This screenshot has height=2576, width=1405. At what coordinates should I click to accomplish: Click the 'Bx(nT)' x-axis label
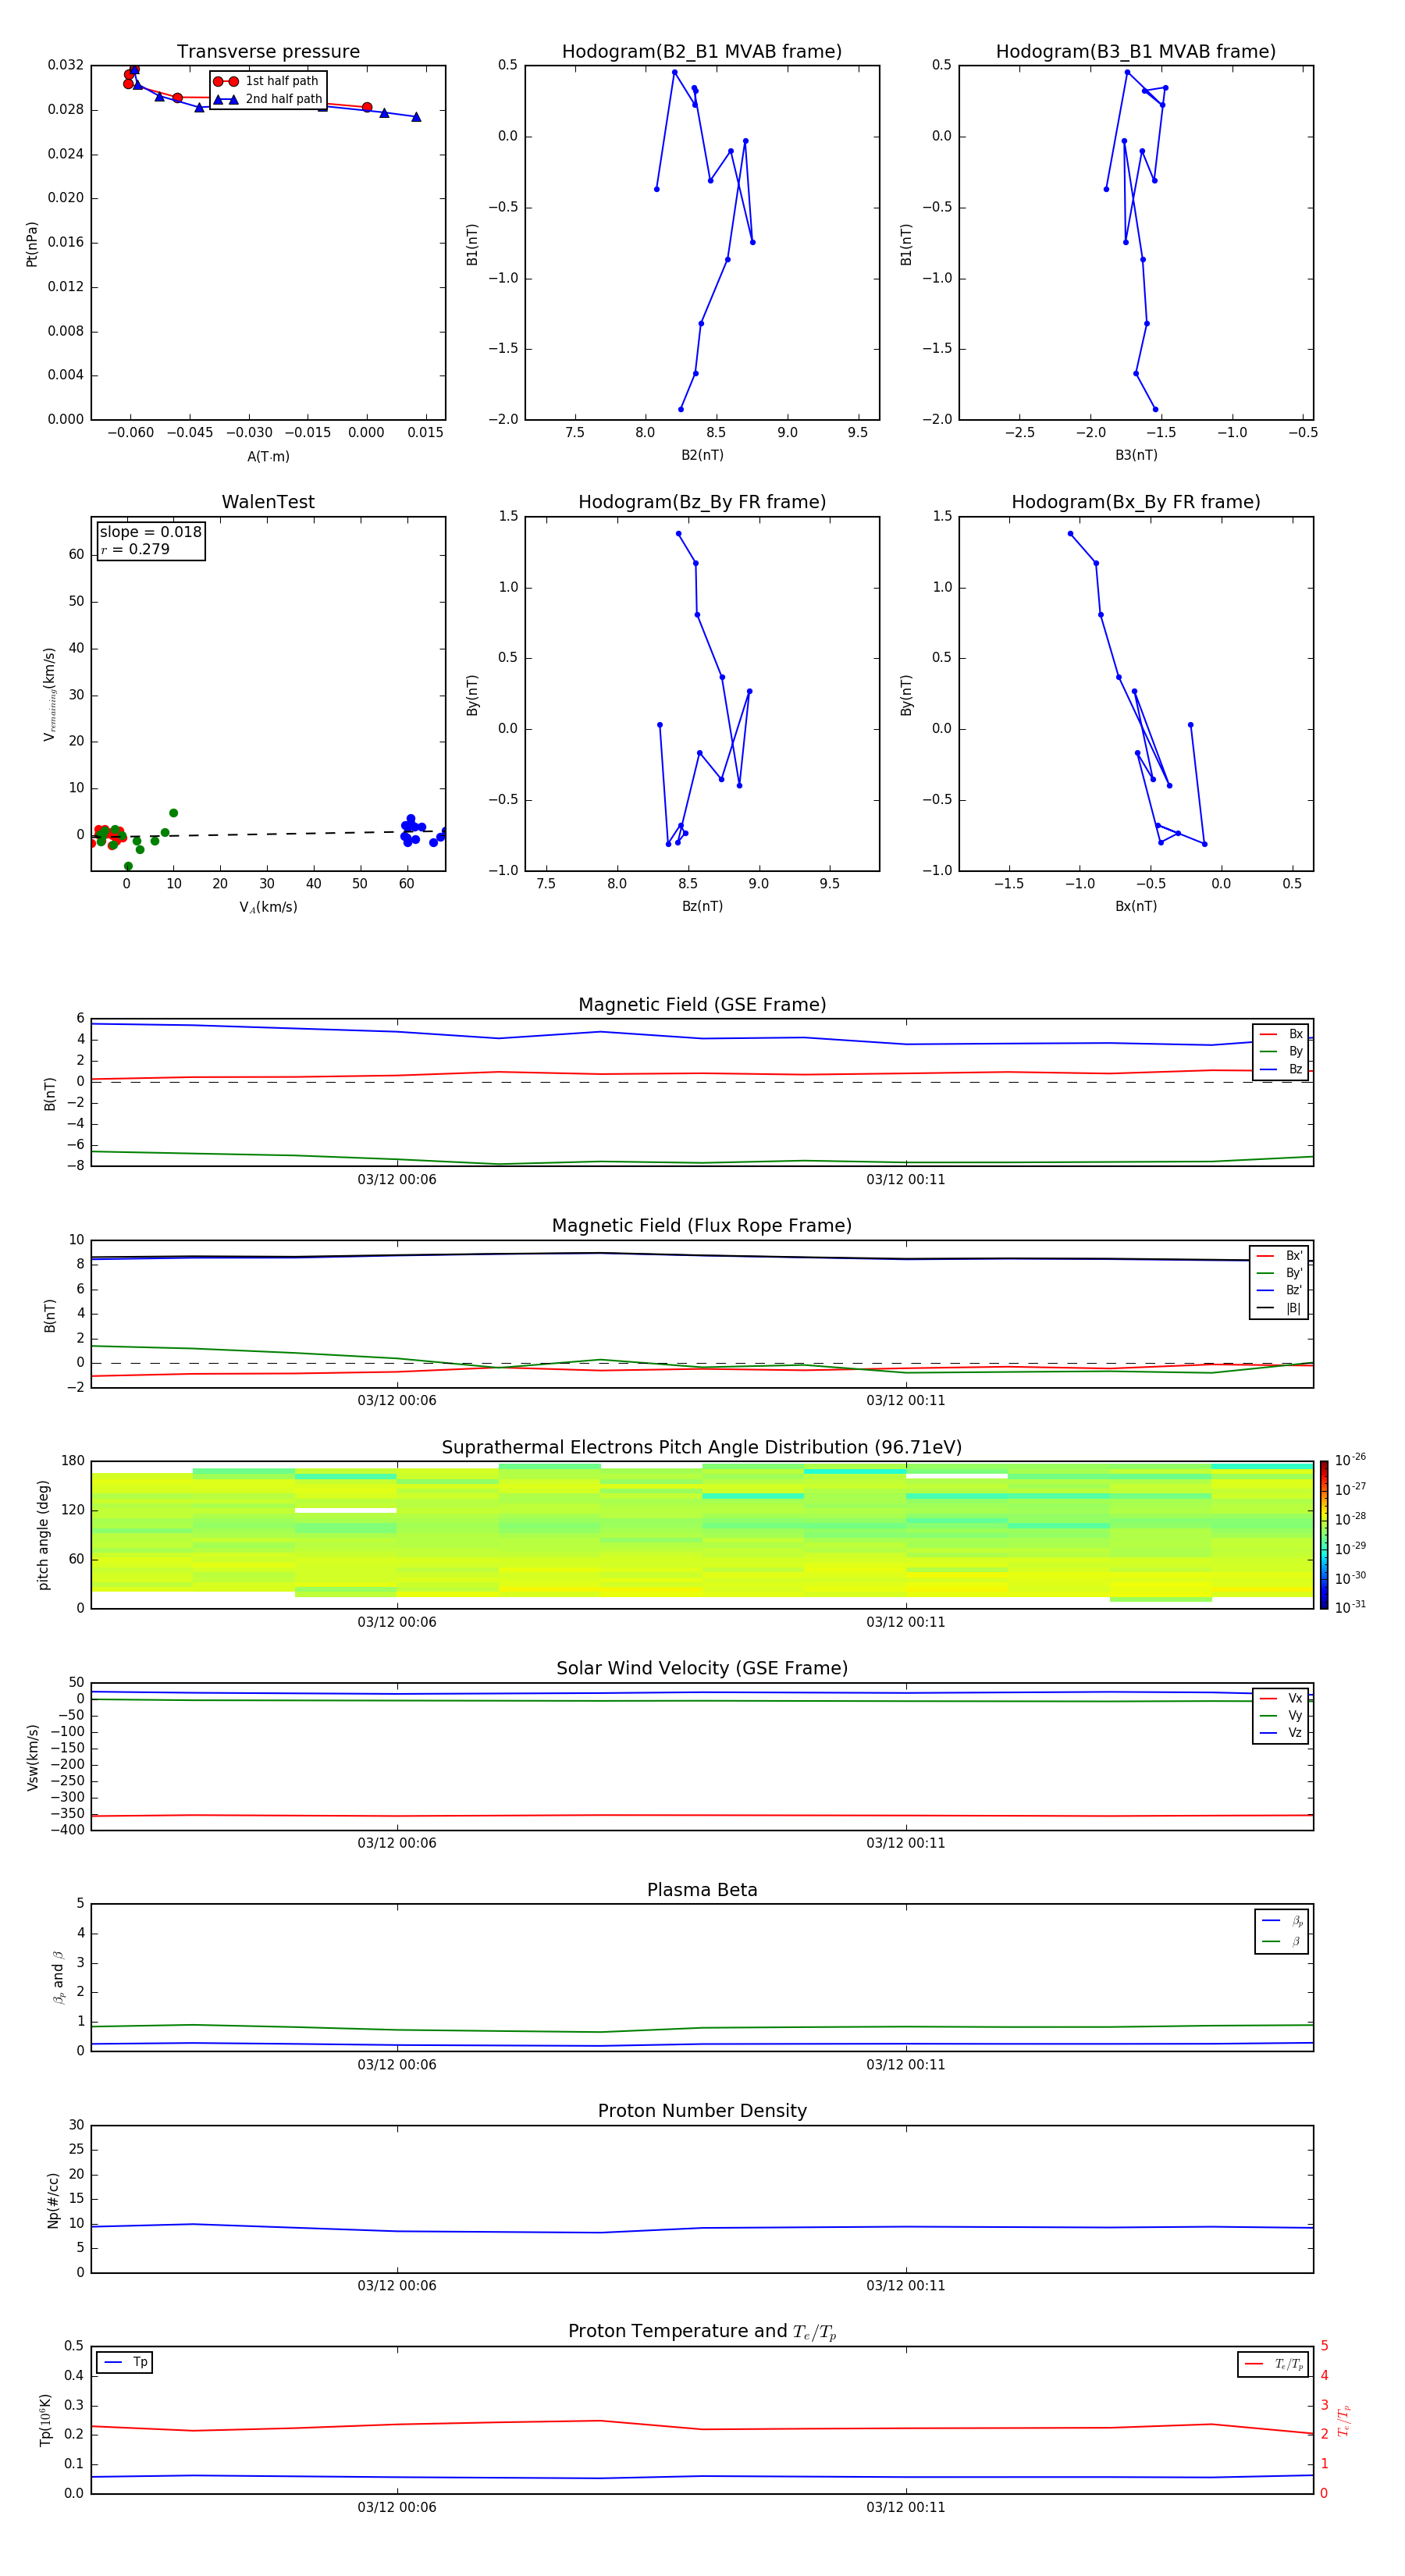(1136, 906)
